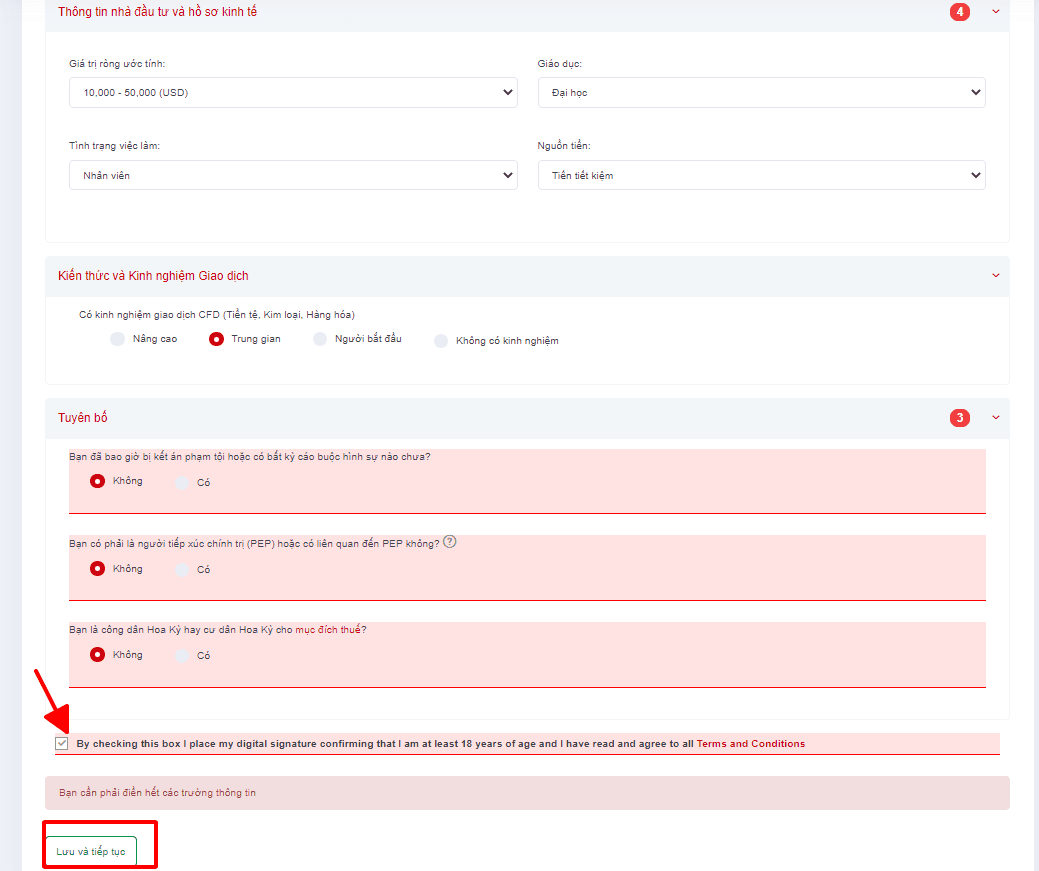Screen dimensions: 1039x871
Task: Collapse the Kiến thức và Kinh nghiệm Giao dịch chevron
Action: (x=995, y=275)
